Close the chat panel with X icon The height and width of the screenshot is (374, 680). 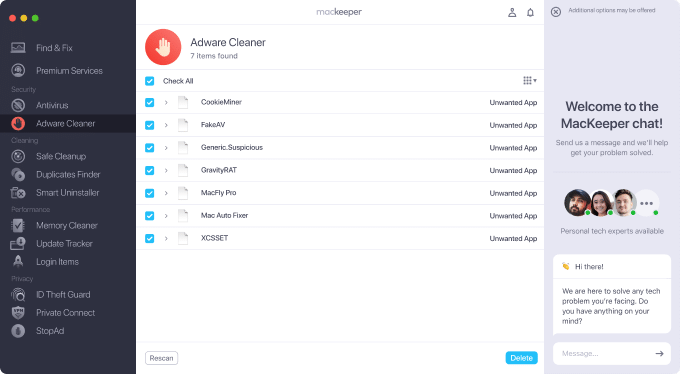click(x=556, y=12)
